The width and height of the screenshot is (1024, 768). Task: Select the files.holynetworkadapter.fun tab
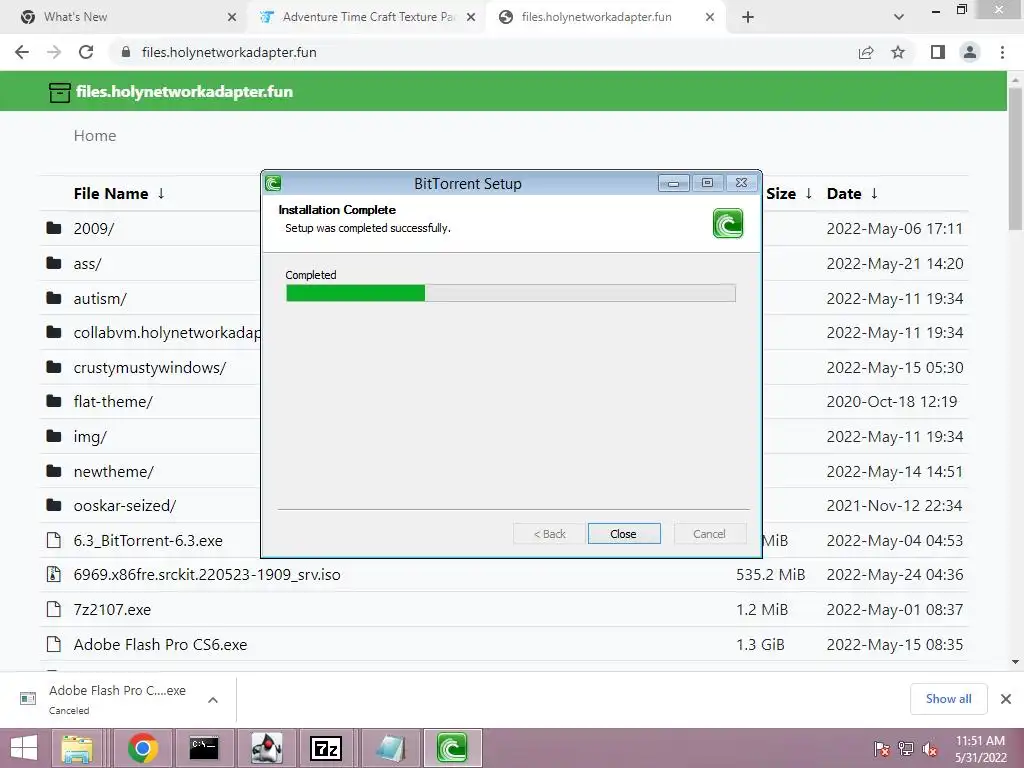(605, 17)
